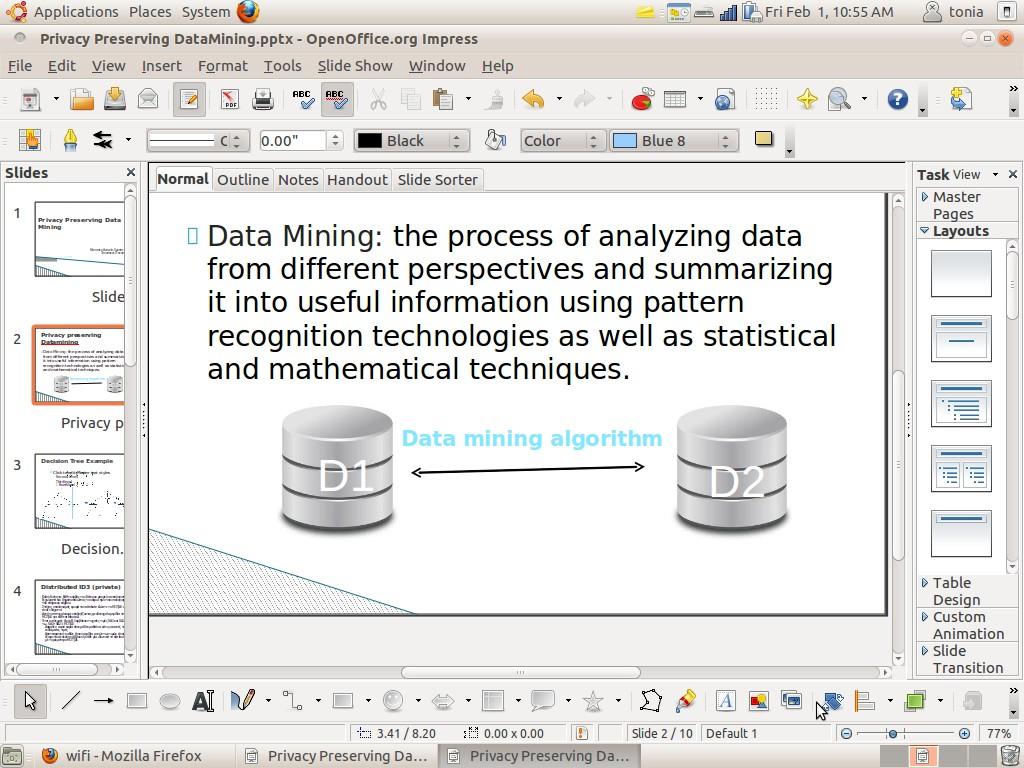Paste clipboard contents icon

point(443,99)
